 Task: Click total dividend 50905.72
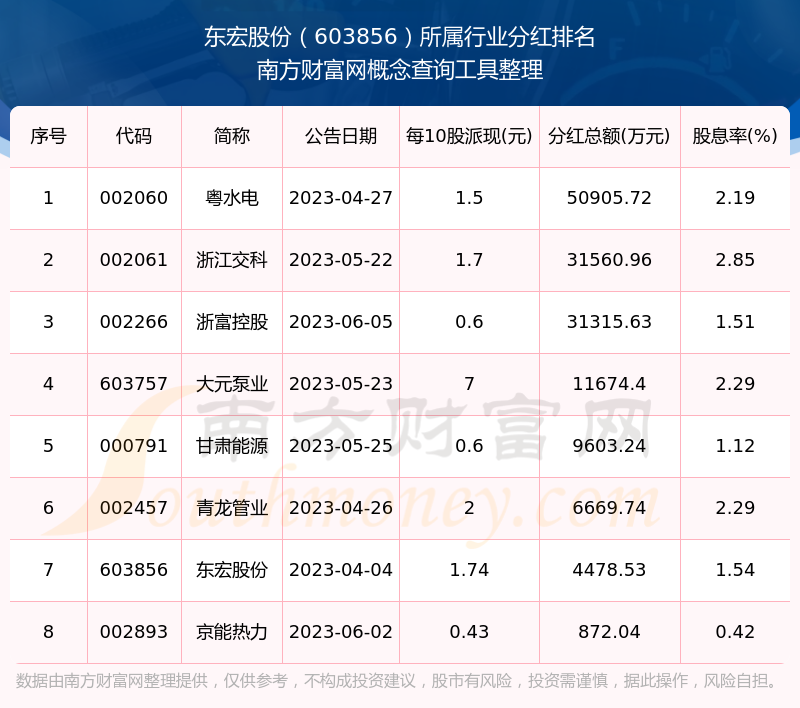click(x=609, y=198)
